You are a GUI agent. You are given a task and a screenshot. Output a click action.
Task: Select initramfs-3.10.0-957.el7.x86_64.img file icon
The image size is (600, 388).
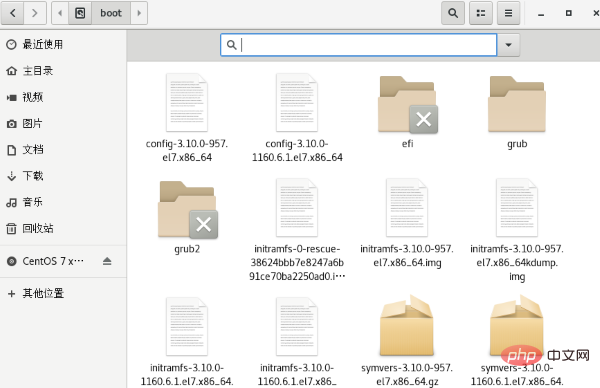(x=407, y=208)
